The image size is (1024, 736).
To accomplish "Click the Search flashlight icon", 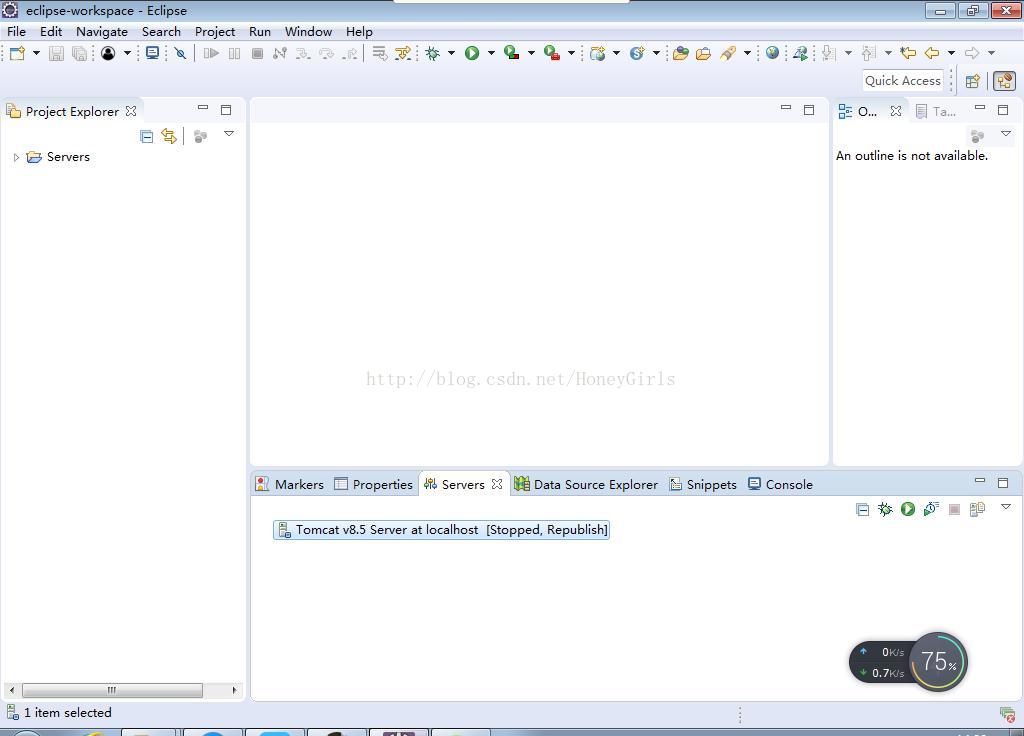I will 728,53.
